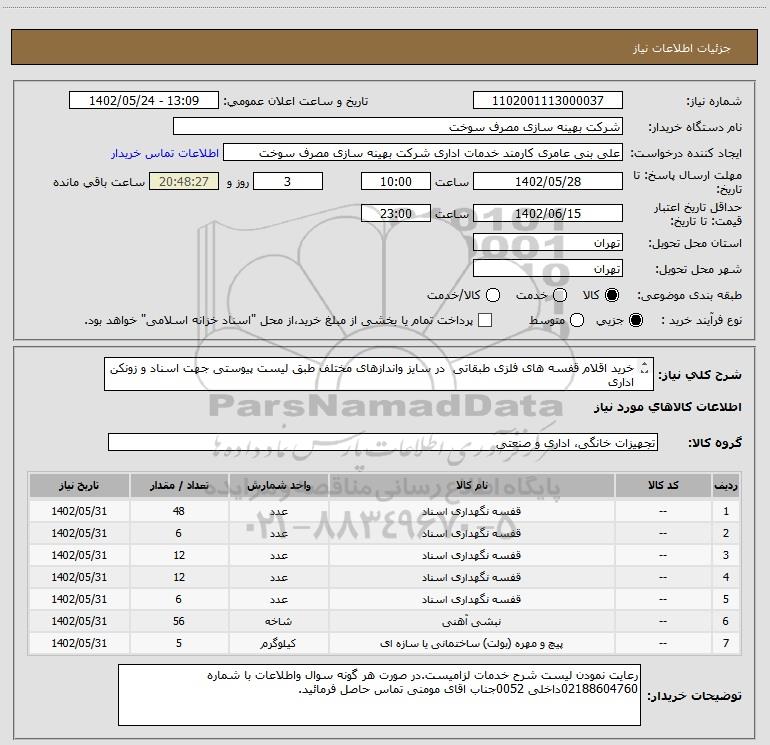Click the توضیحات خریدار text box

[378, 695]
